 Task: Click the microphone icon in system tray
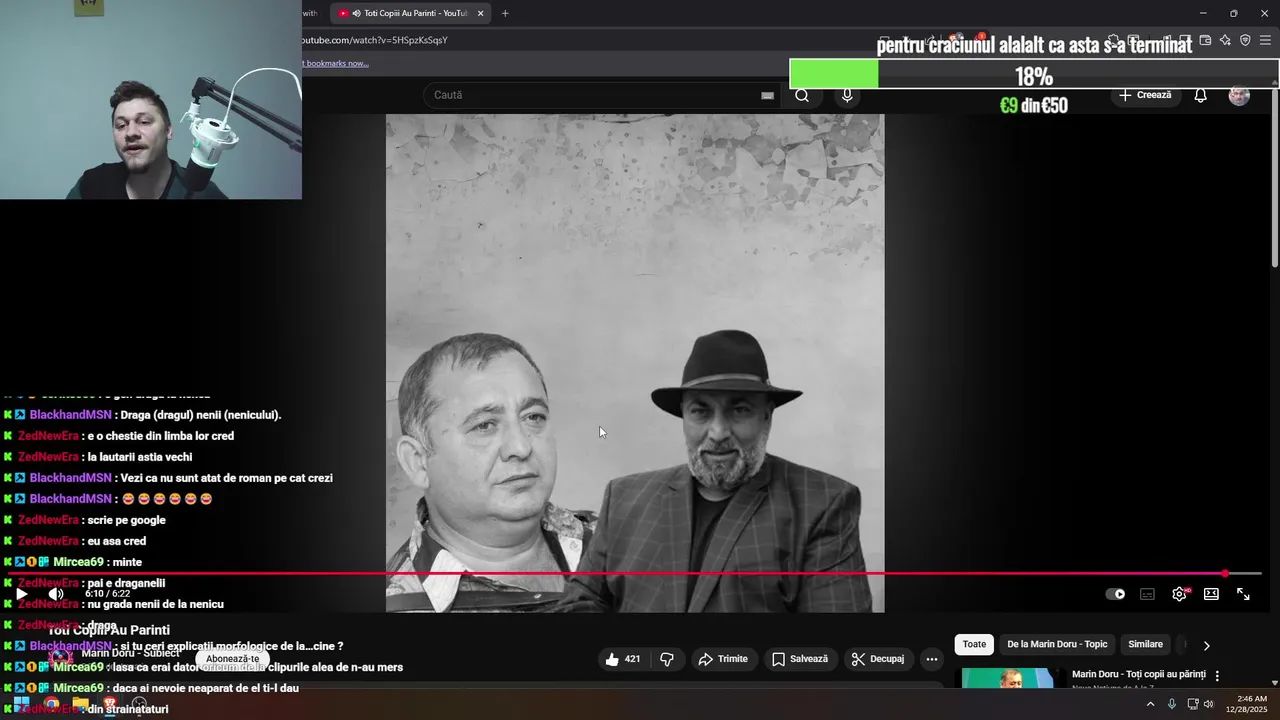(1172, 704)
